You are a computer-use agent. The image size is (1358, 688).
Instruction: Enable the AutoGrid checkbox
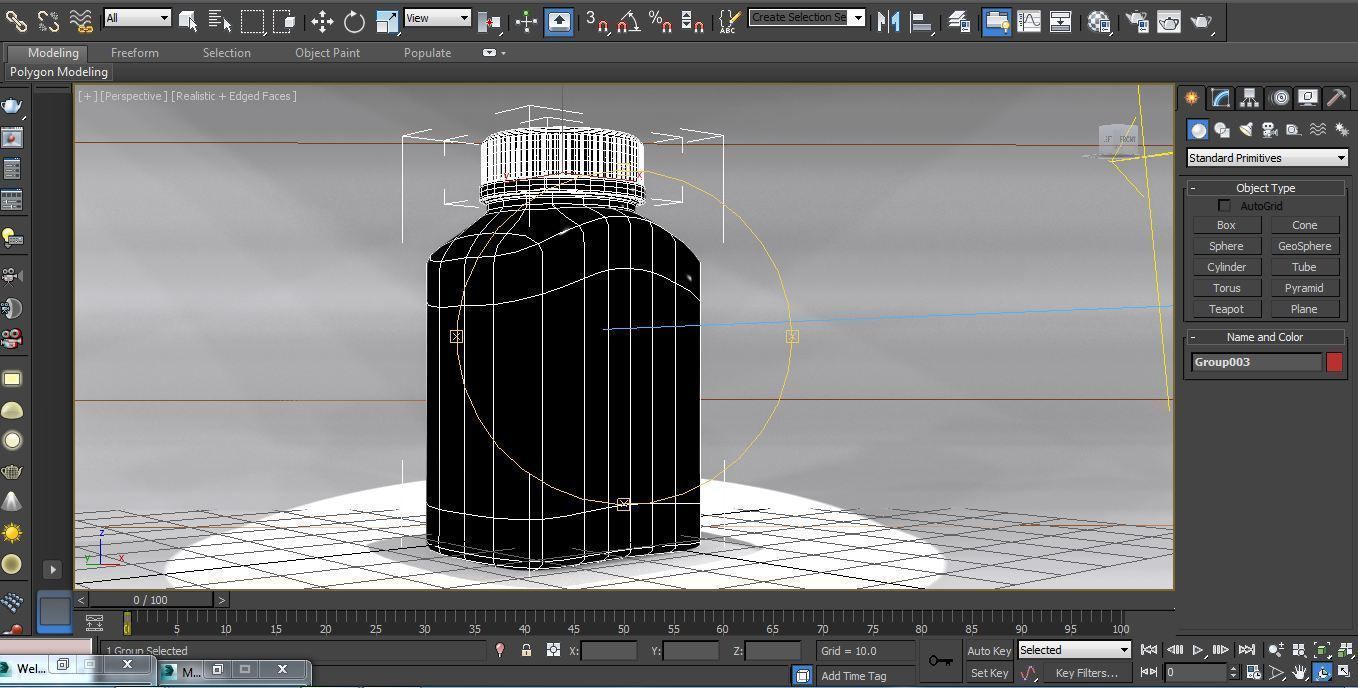pos(1225,206)
